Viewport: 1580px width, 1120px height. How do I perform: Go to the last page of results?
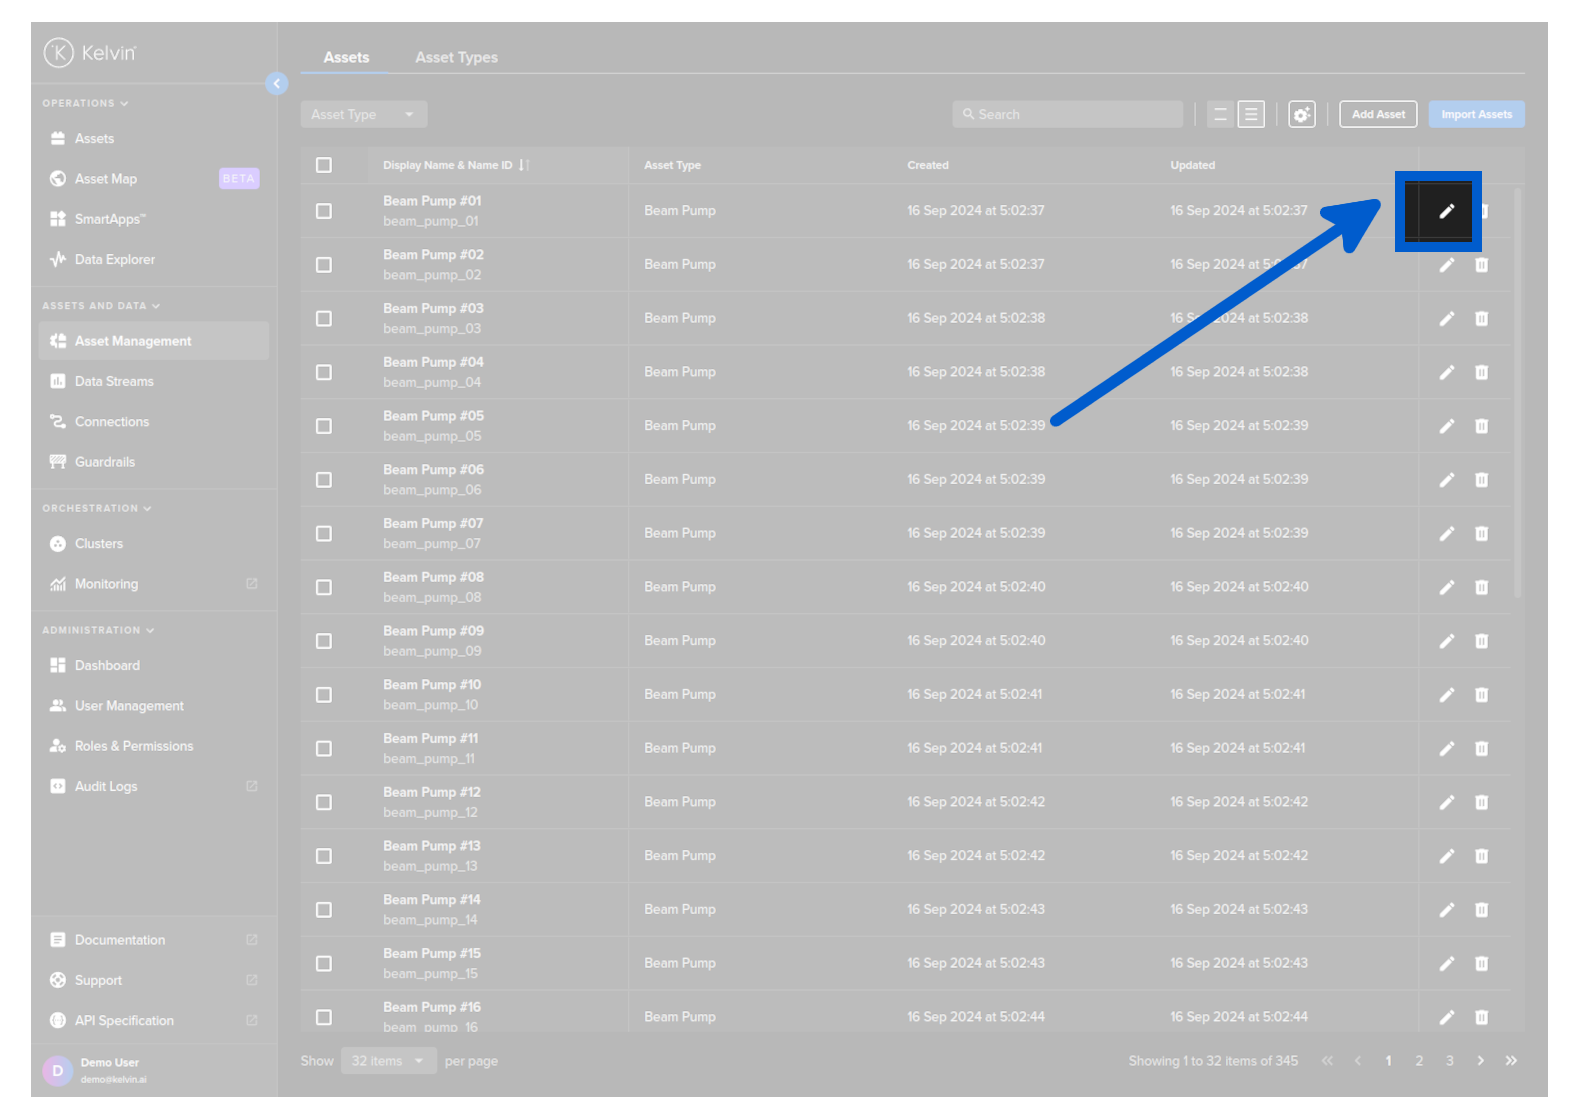1511,1061
